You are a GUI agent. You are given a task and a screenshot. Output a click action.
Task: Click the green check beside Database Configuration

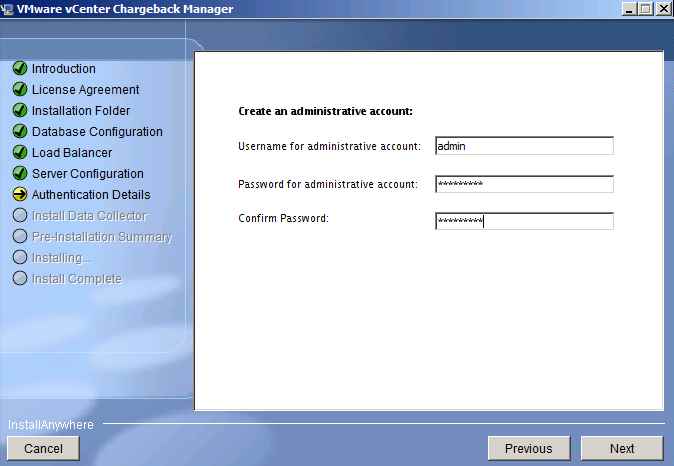(20, 131)
